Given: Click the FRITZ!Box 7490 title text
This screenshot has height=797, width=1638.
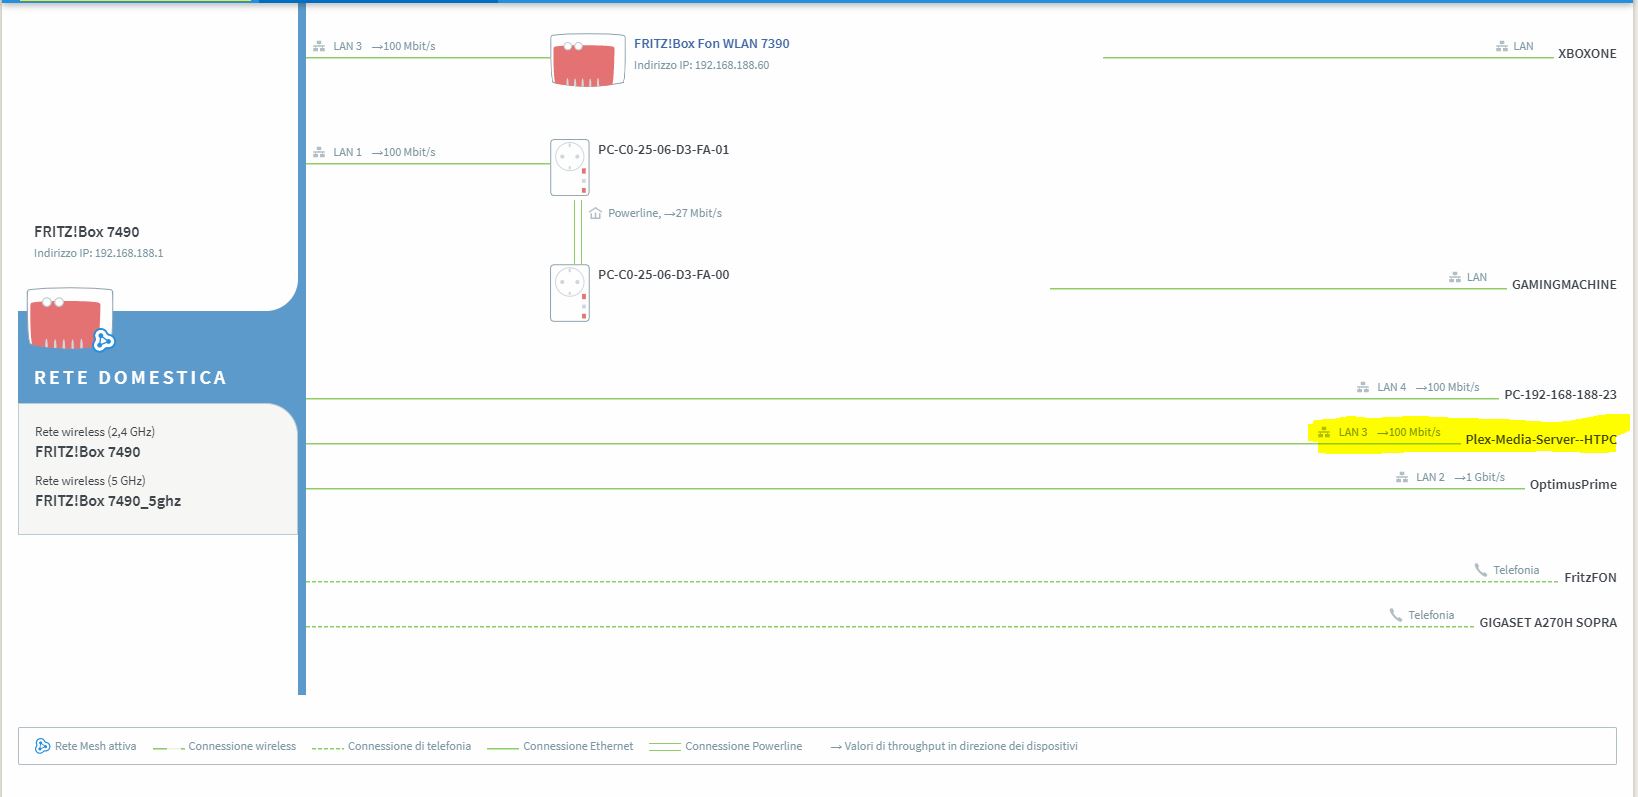Looking at the screenshot, I should [87, 232].
